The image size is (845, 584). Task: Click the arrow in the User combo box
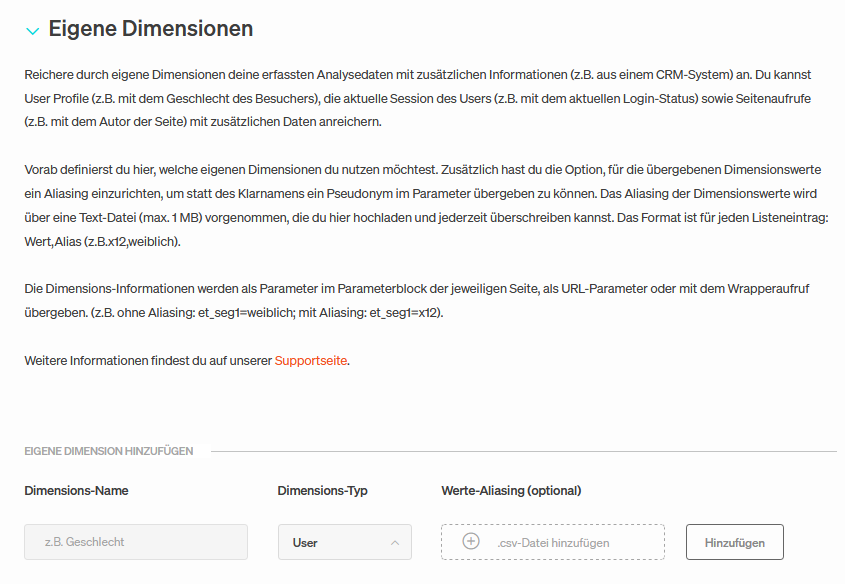tap(395, 543)
